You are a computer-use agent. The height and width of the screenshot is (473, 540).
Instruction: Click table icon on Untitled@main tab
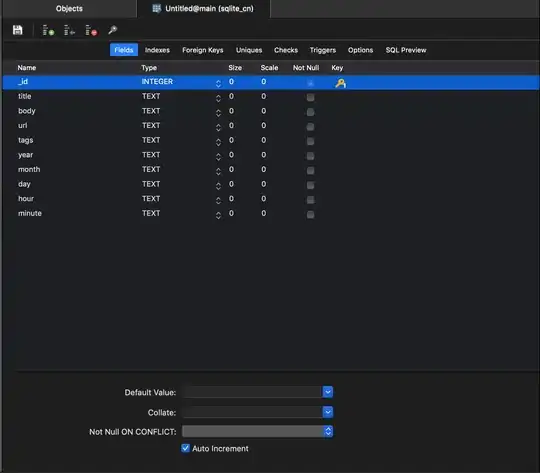[156, 9]
